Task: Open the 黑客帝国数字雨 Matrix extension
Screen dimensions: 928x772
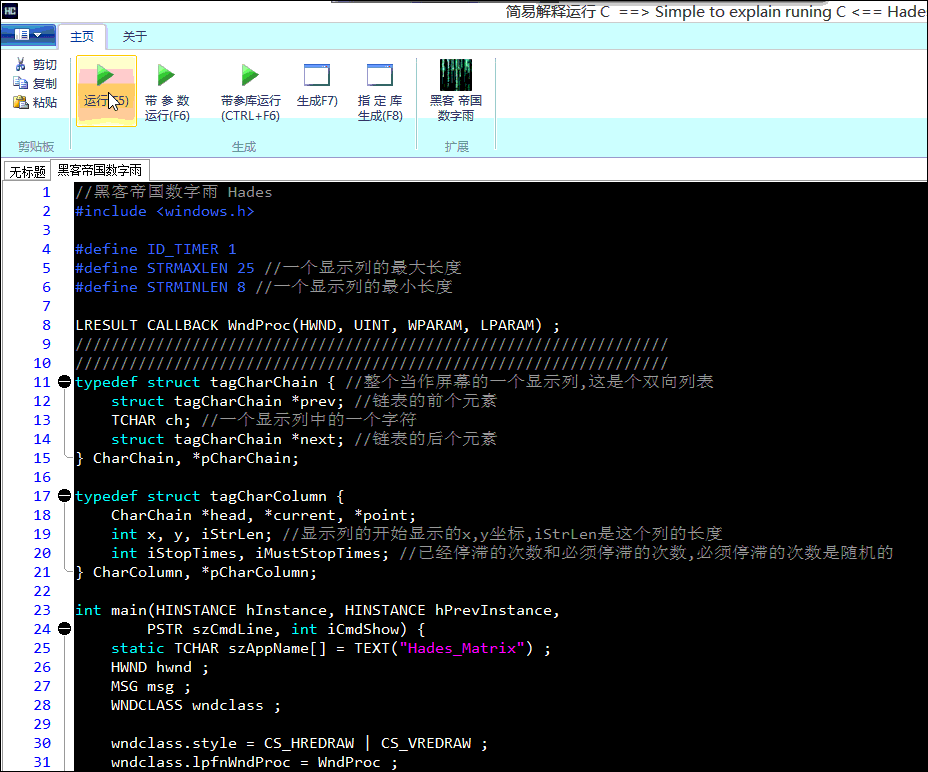Action: [456, 91]
